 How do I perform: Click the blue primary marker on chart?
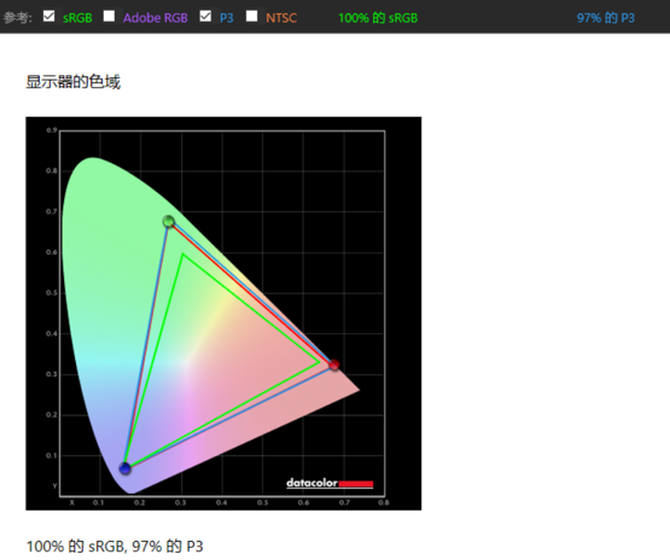coord(125,468)
